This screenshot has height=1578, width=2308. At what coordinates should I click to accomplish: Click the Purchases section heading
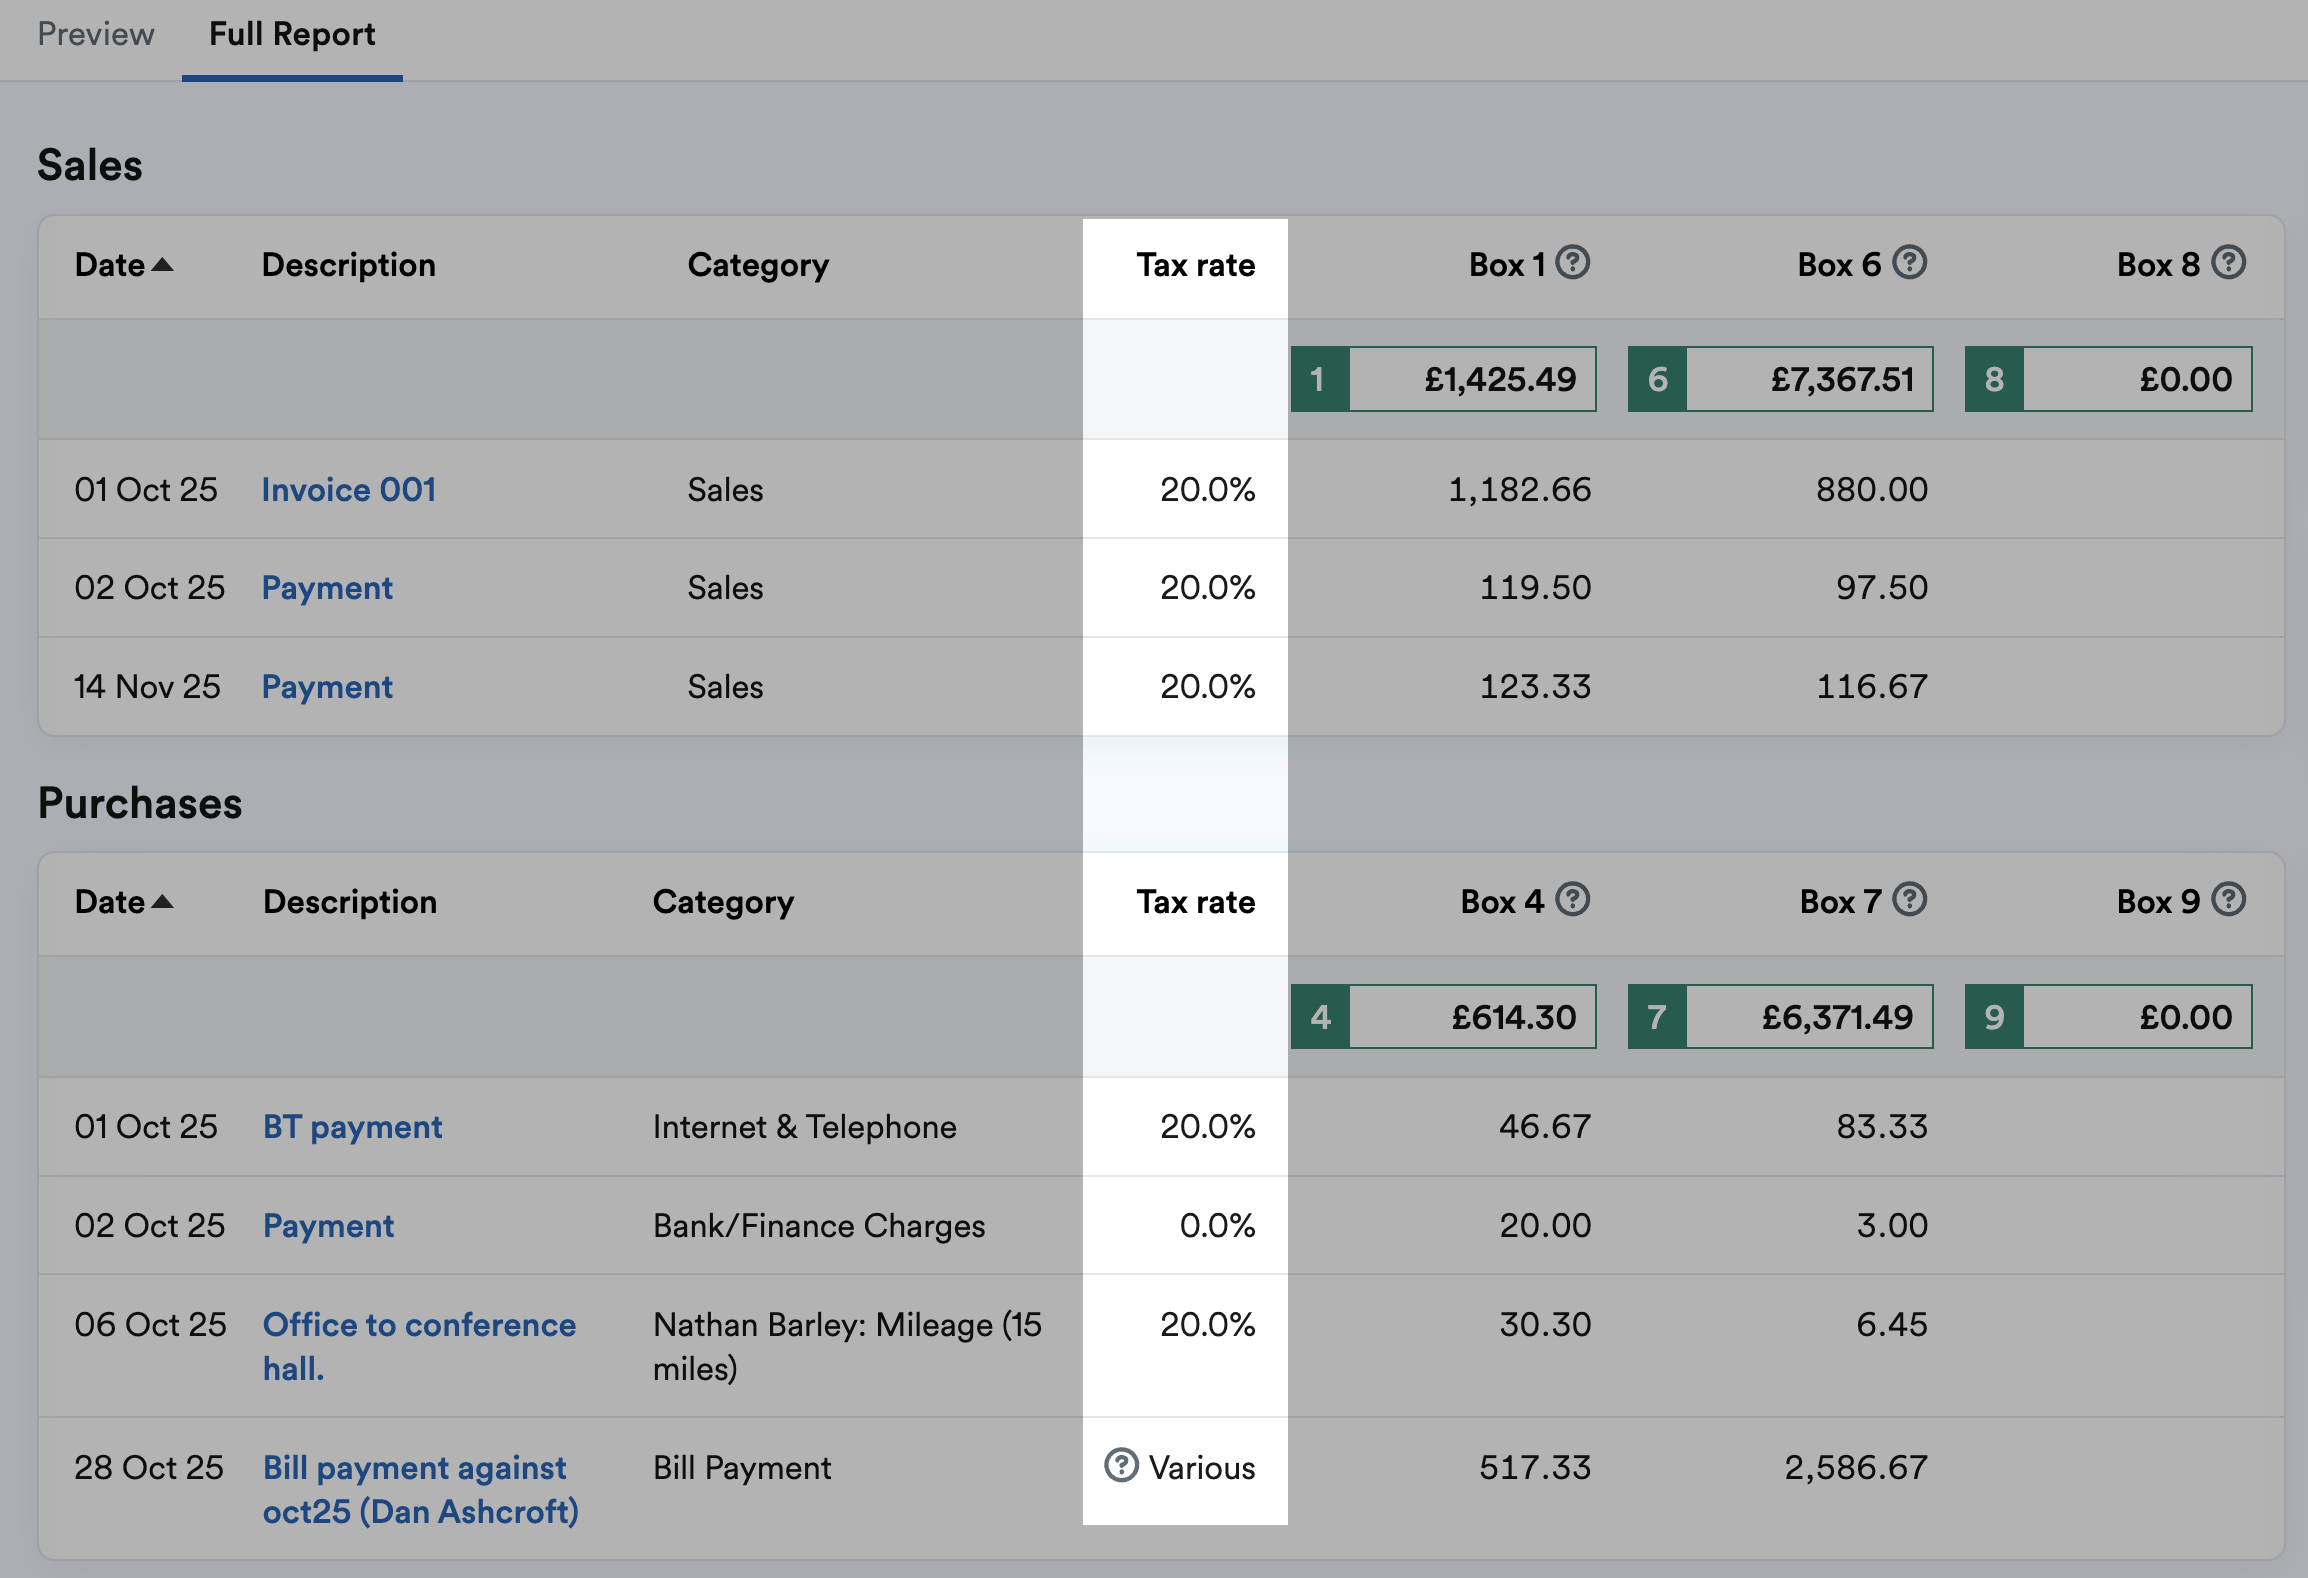click(x=140, y=803)
